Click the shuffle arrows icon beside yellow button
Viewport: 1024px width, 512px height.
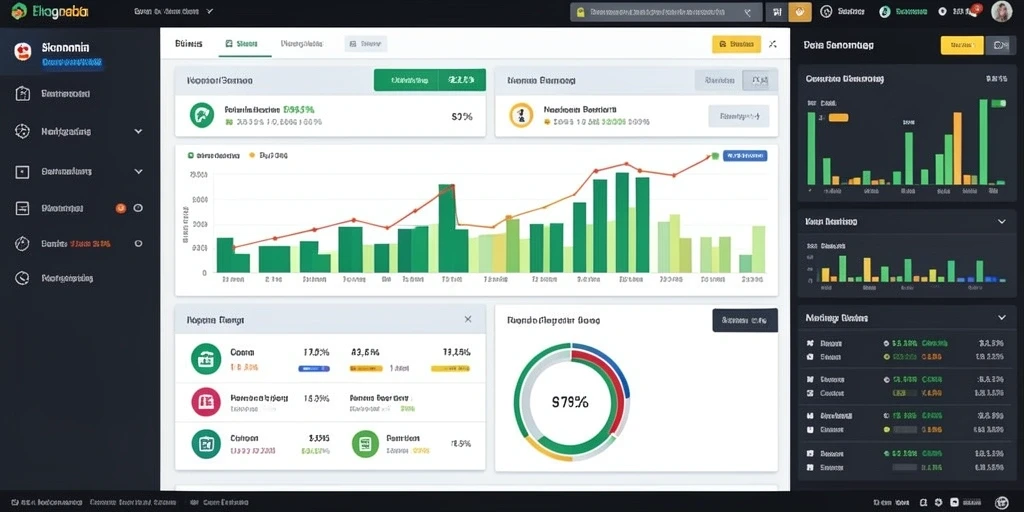tap(773, 44)
